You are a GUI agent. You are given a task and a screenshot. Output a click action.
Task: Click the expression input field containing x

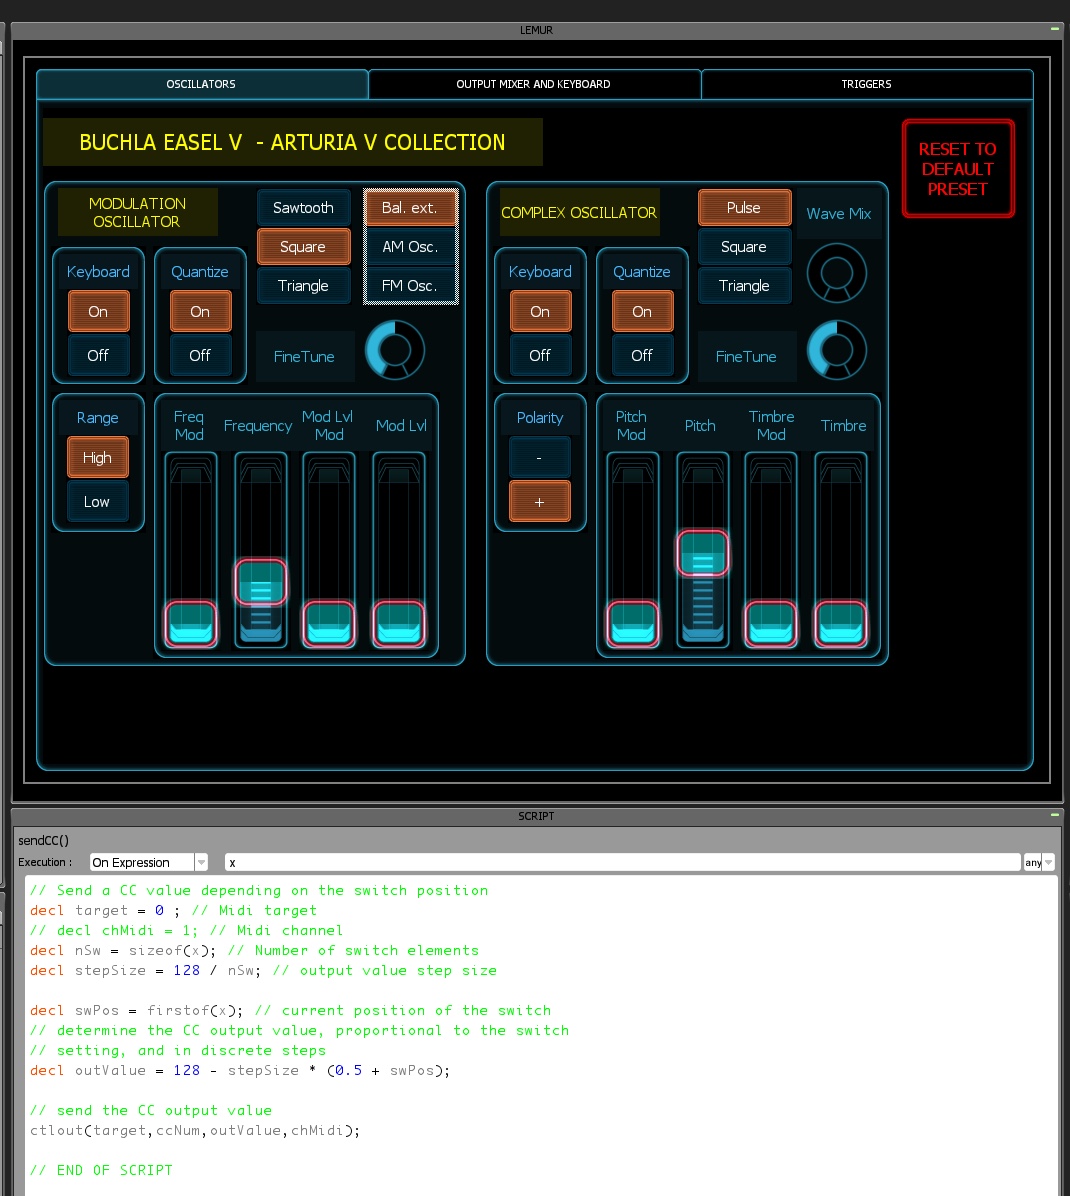(x=622, y=862)
